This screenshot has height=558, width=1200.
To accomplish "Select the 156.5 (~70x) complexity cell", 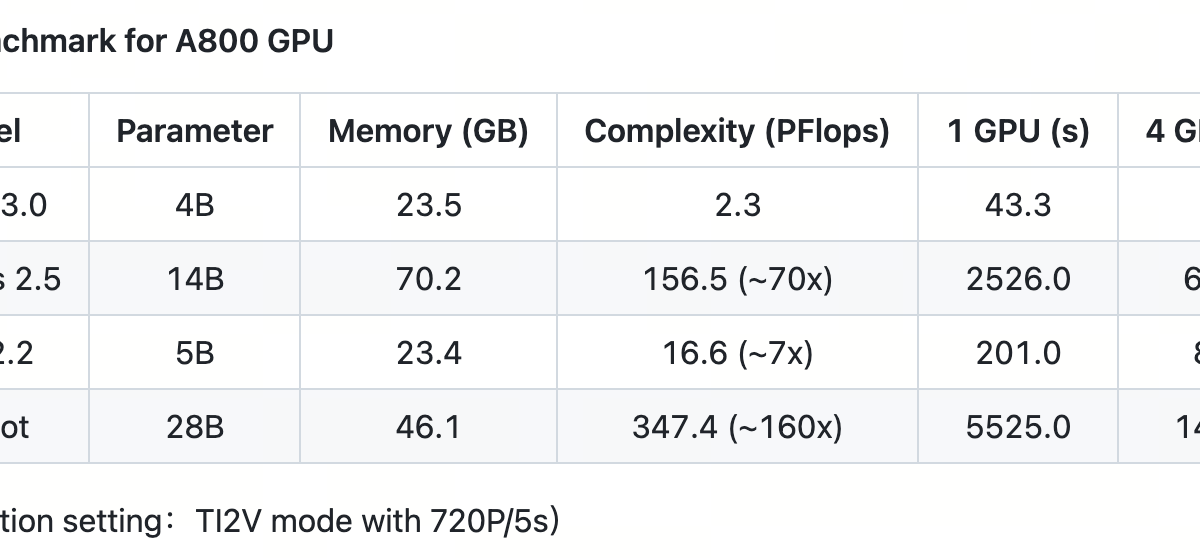I will point(737,279).
